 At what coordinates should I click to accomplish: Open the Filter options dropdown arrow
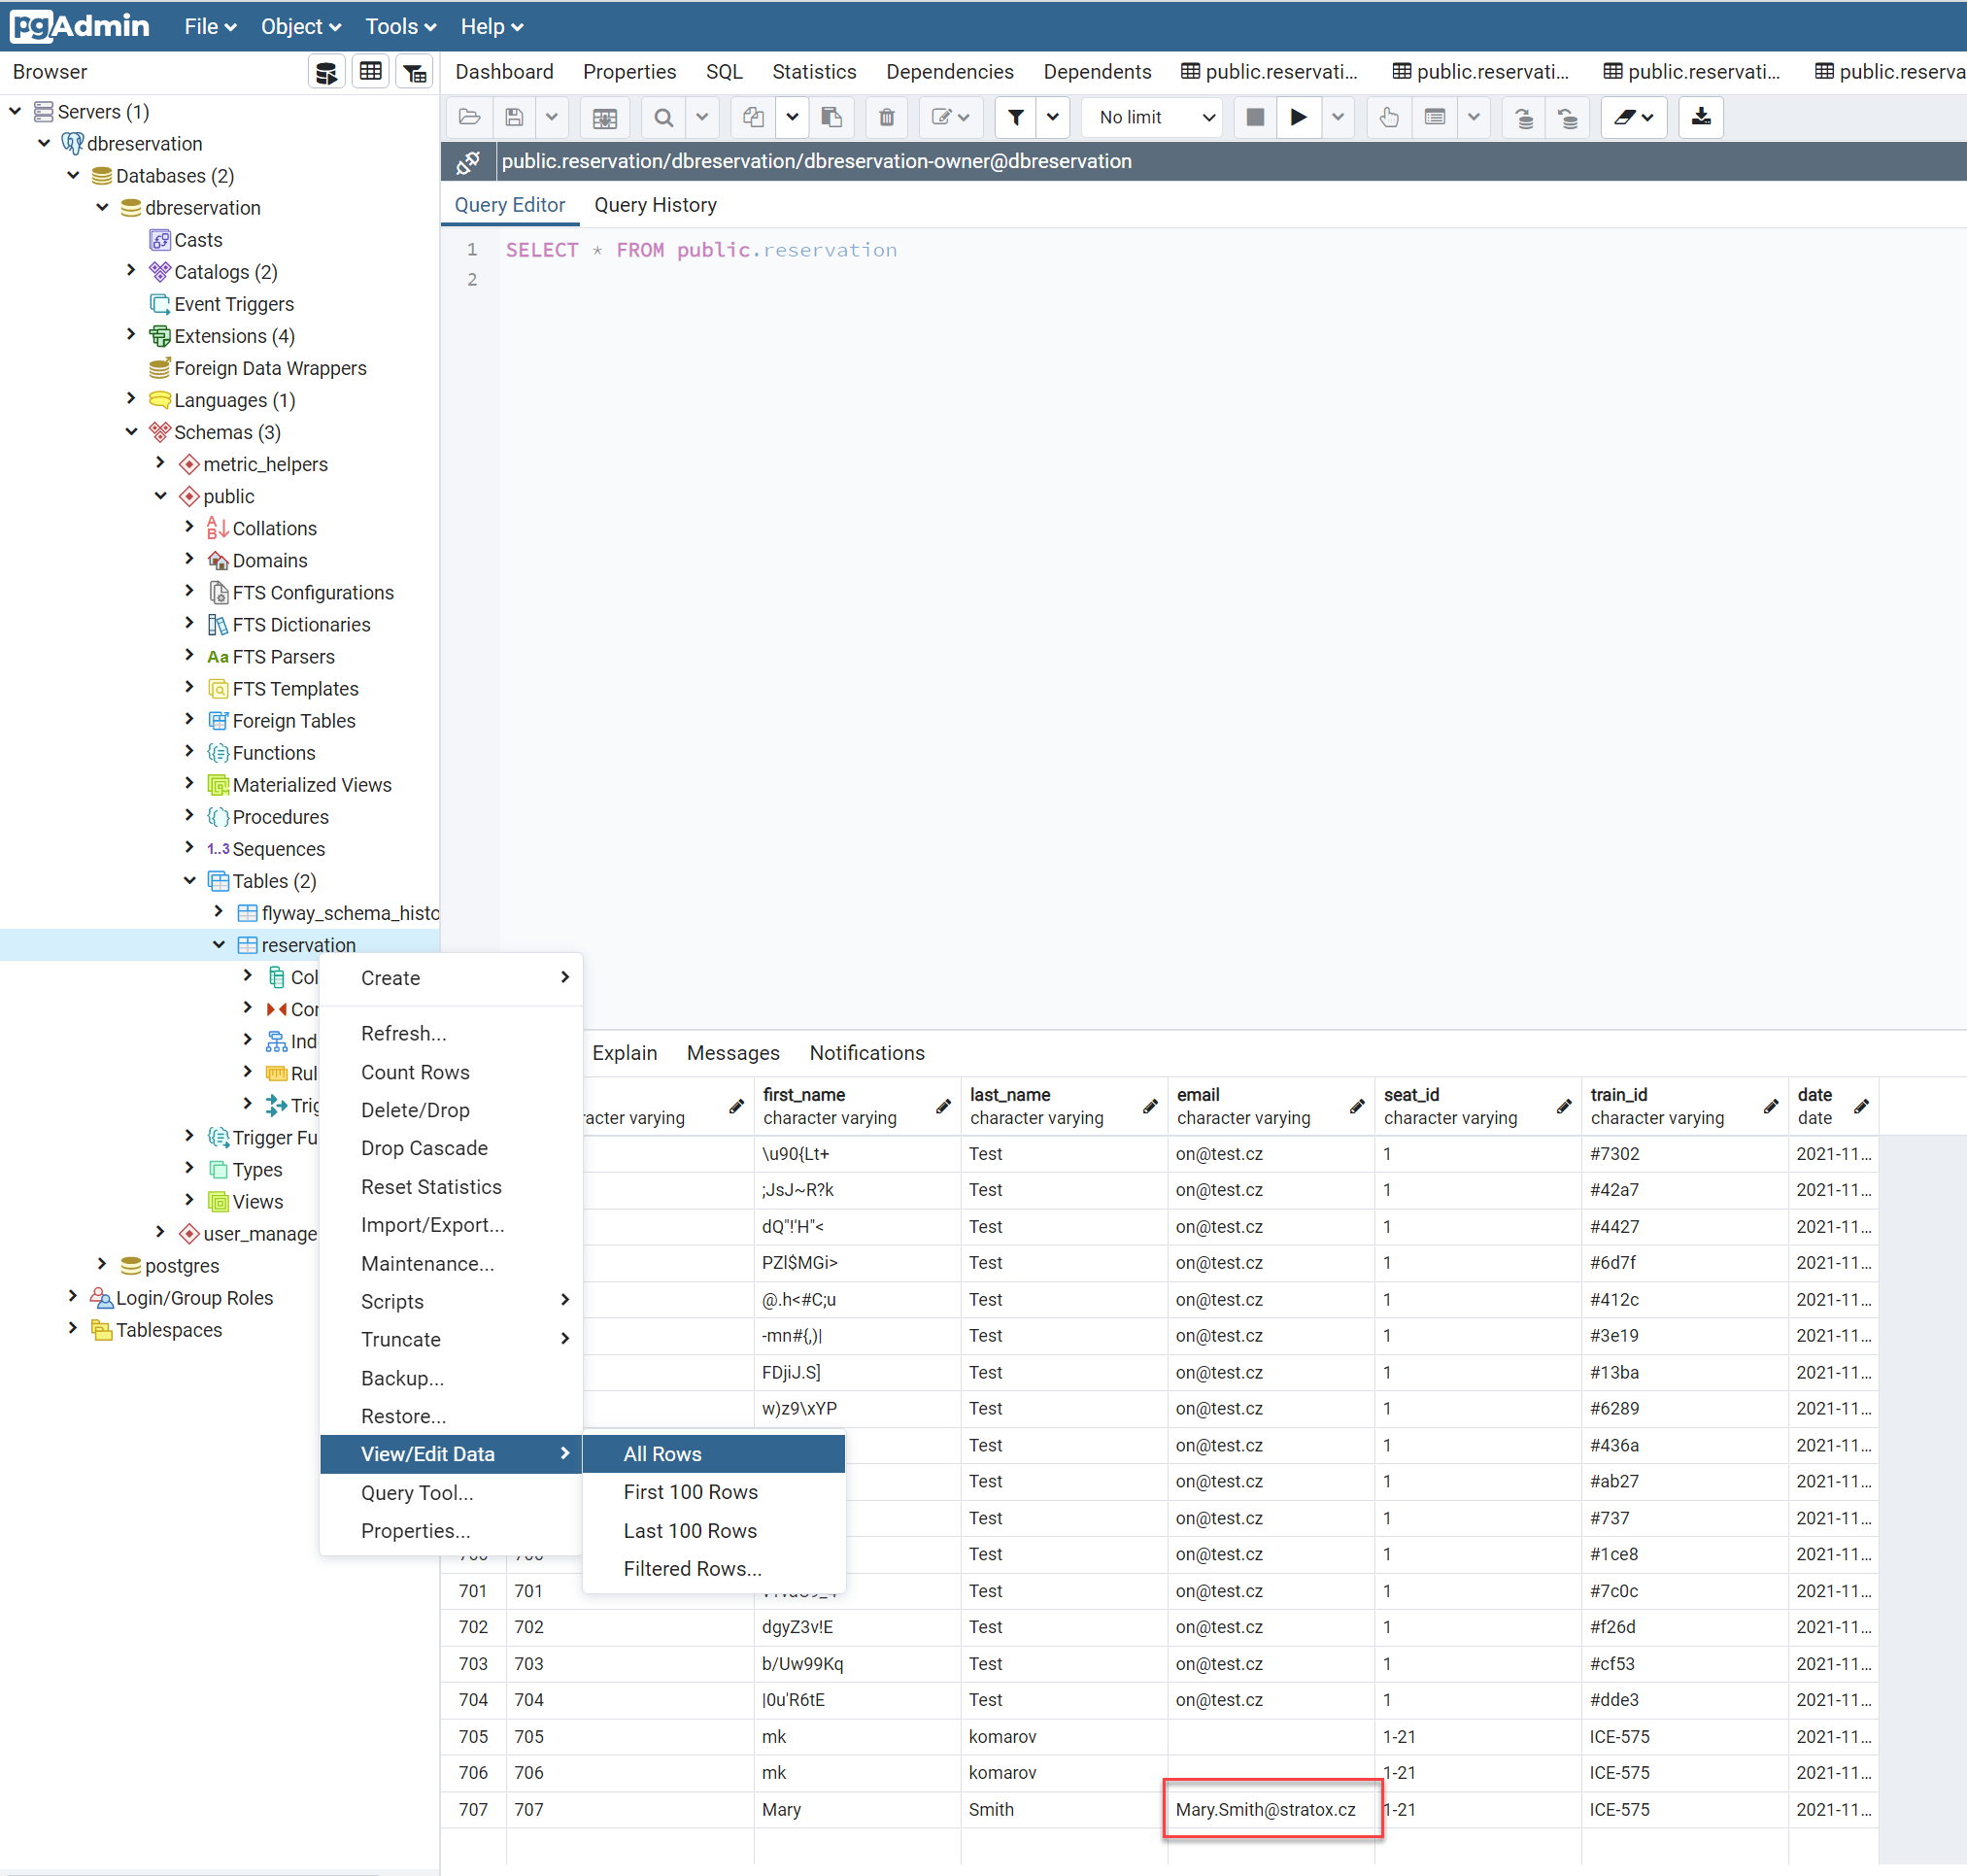[1053, 117]
